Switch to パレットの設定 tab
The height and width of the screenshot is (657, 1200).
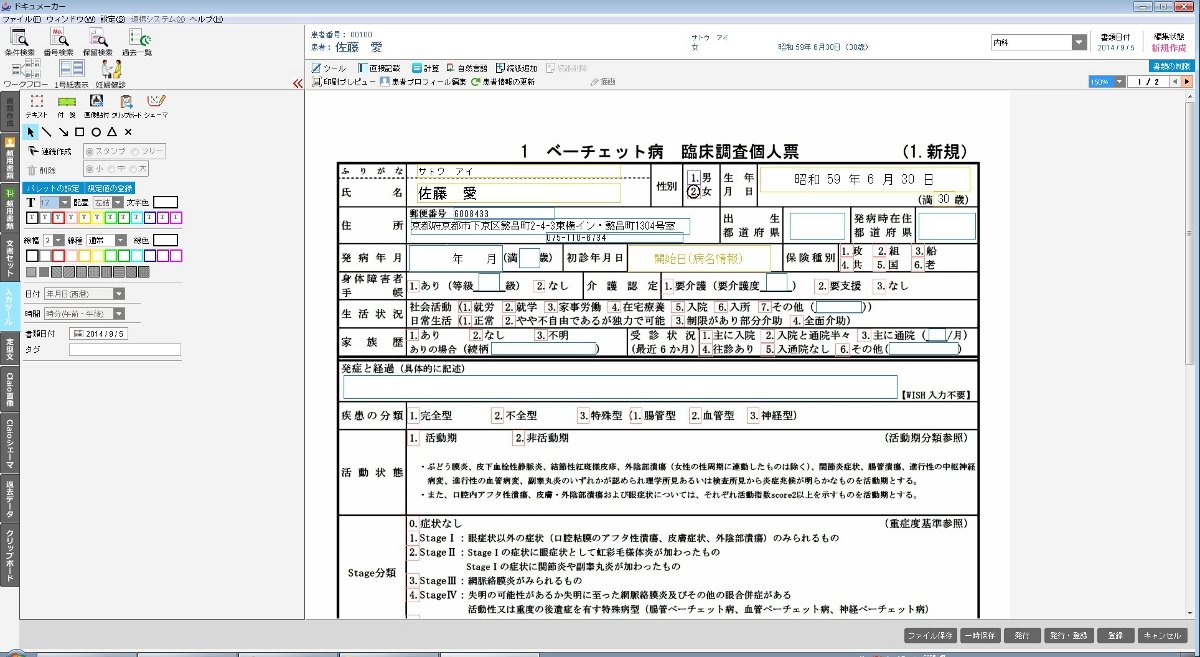(x=53, y=188)
